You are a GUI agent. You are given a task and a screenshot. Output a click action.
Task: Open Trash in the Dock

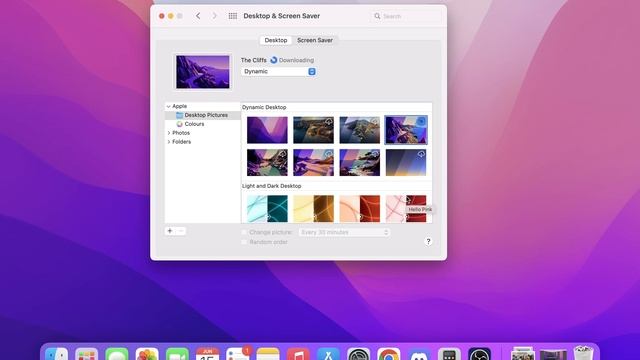pyautogui.click(x=583, y=353)
